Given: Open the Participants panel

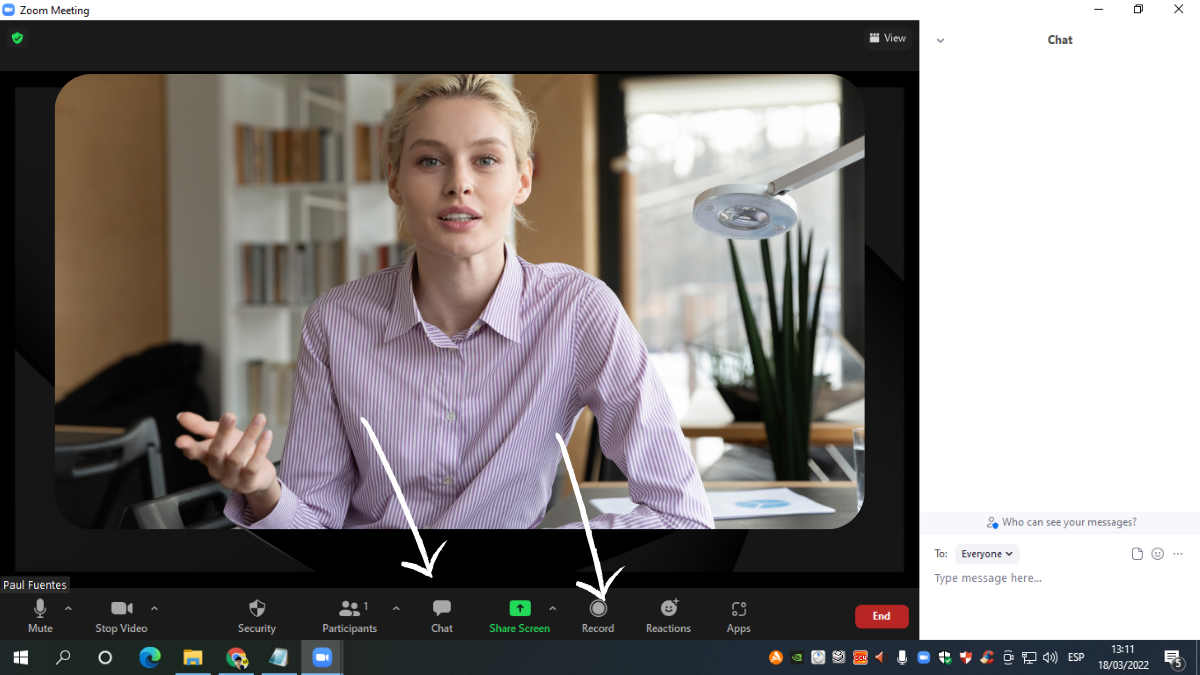Looking at the screenshot, I should (347, 614).
